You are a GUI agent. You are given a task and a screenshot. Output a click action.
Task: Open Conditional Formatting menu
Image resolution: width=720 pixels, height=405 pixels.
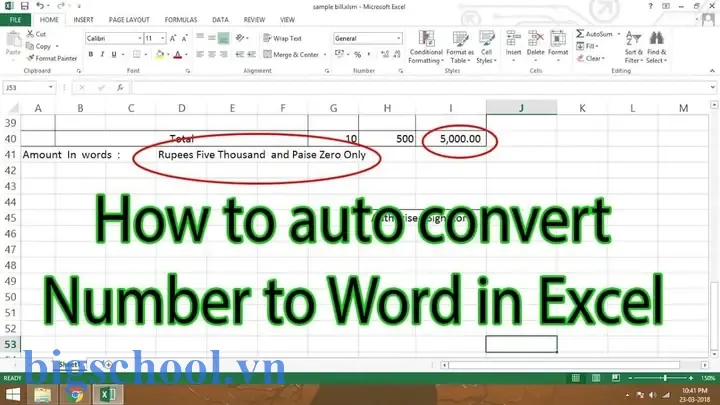pos(426,47)
